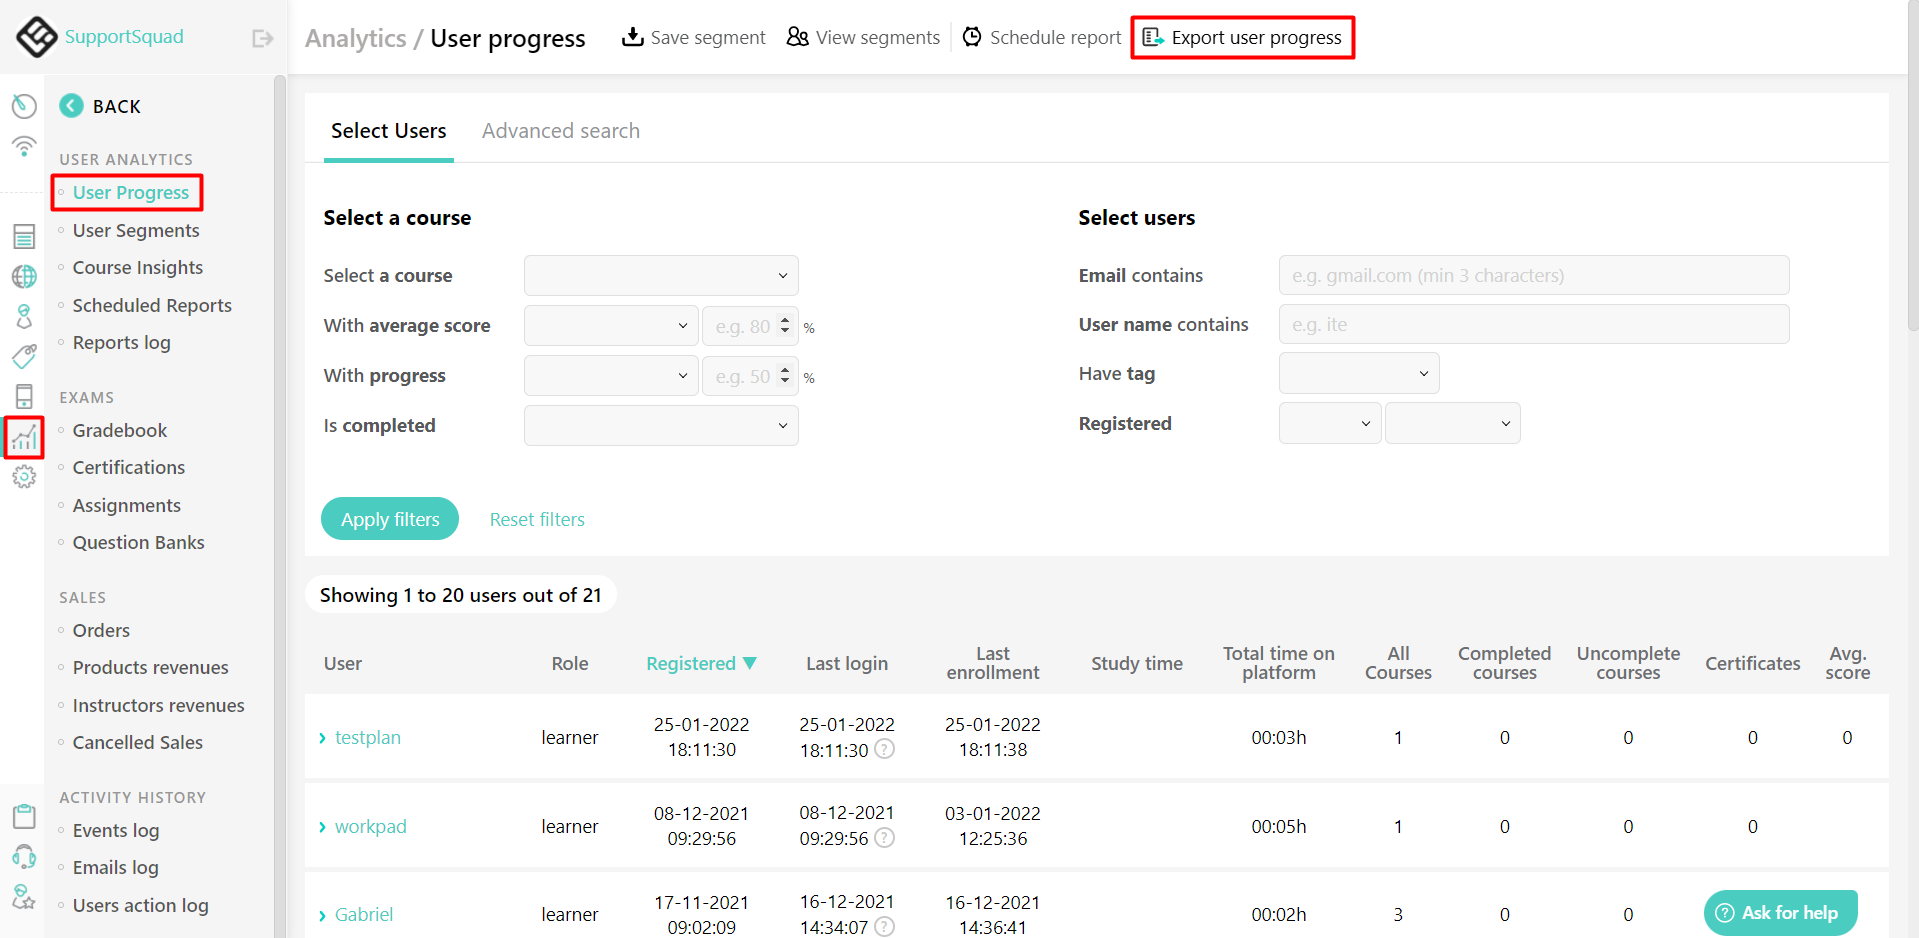This screenshot has width=1919, height=938.
Task: Open the Have tag dropdown
Action: tap(1358, 372)
